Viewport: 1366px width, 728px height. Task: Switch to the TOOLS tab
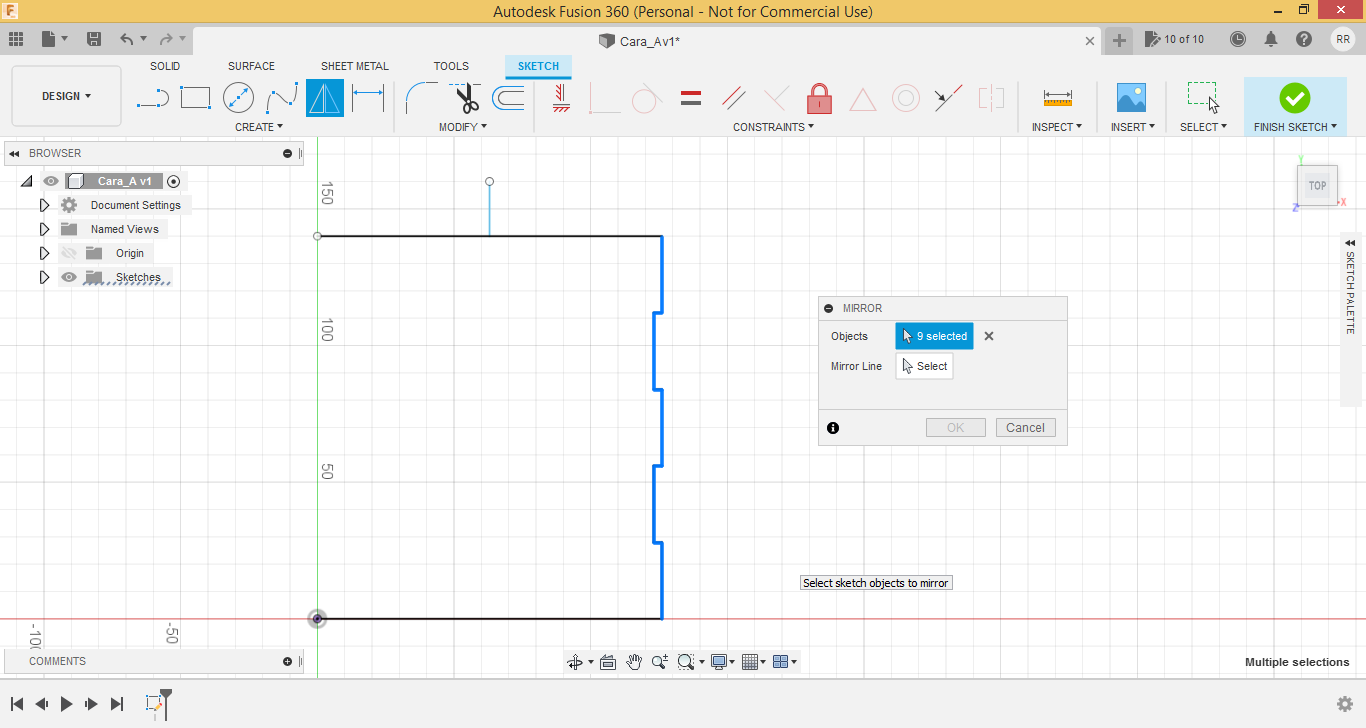point(451,66)
